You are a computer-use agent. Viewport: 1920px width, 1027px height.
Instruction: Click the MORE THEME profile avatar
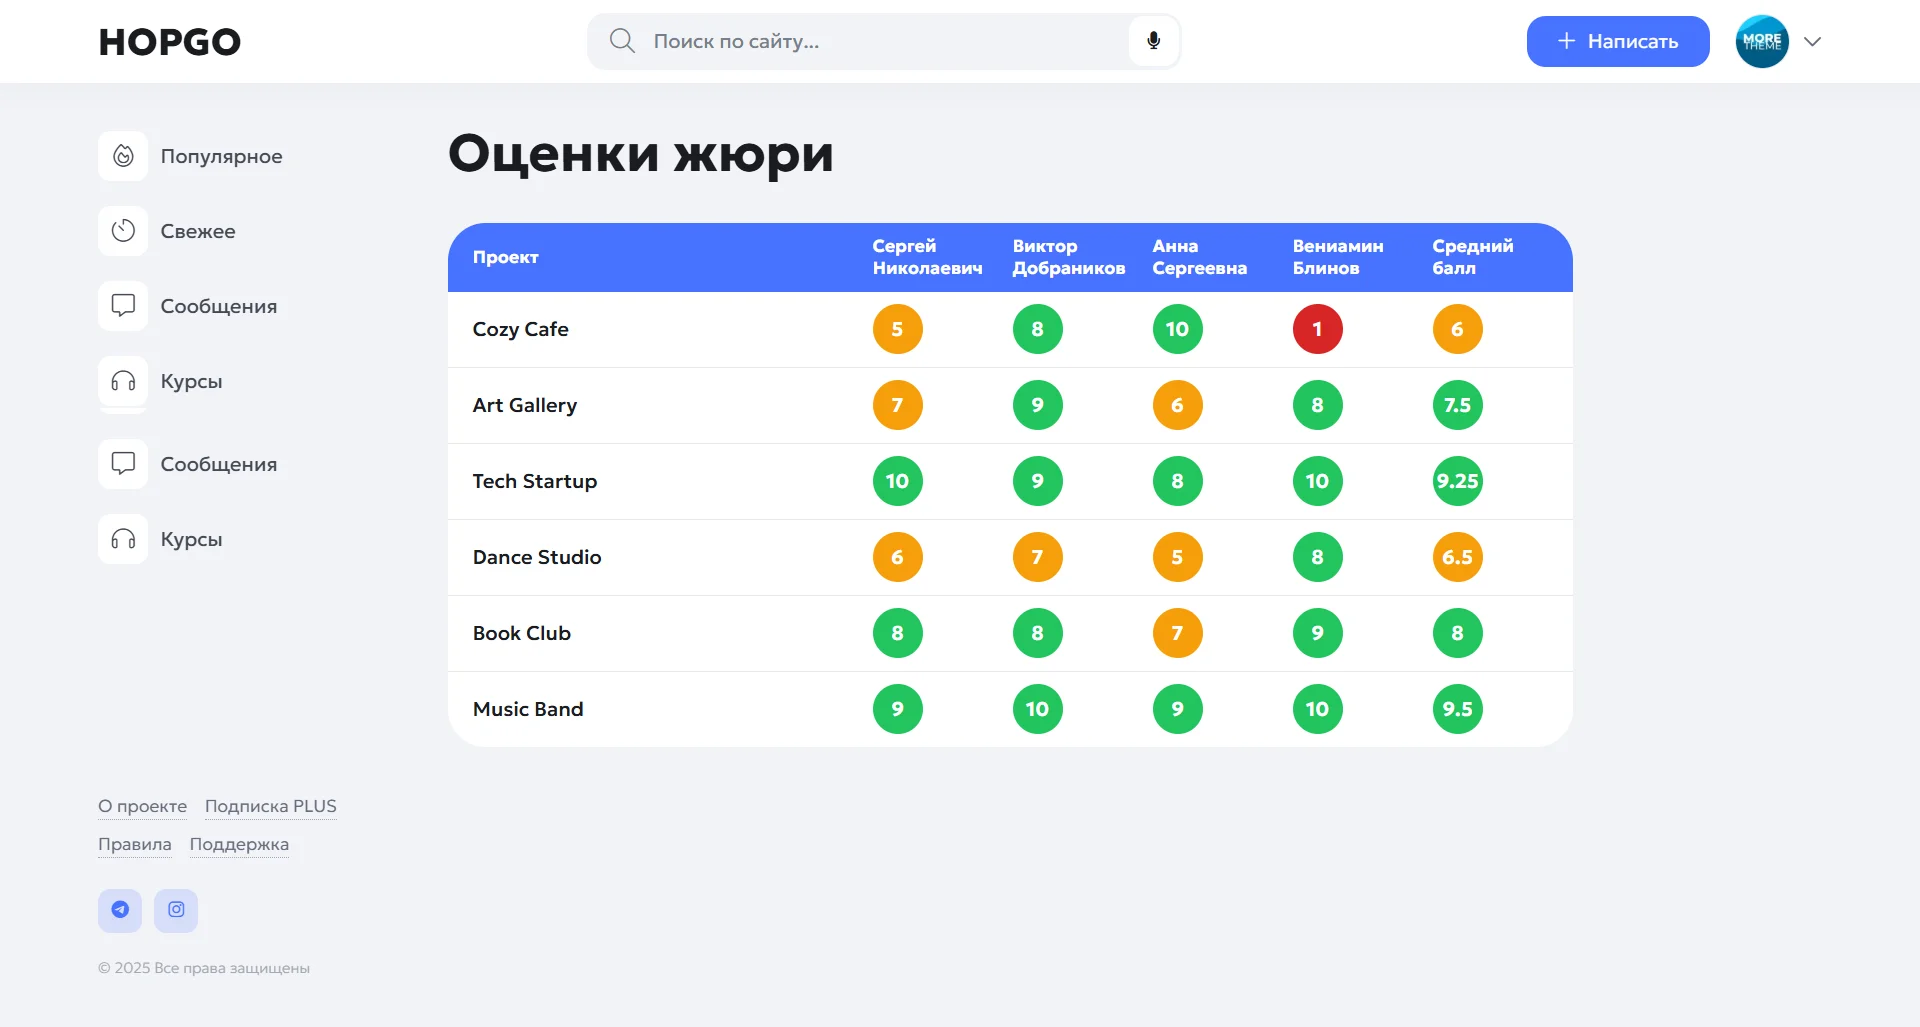(x=1761, y=41)
